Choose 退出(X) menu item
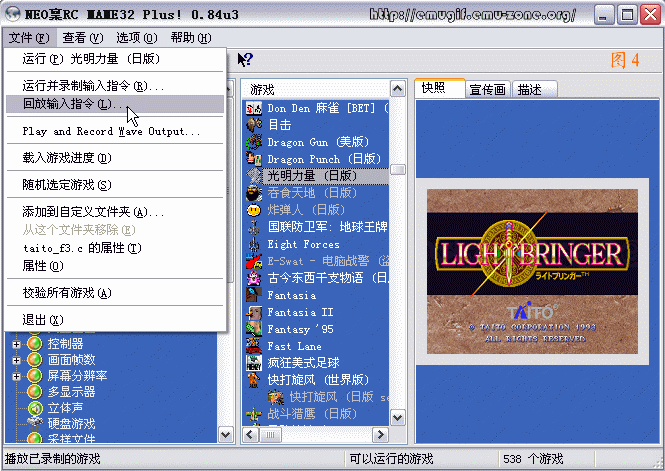Viewport: 665px width, 471px height. coord(115,320)
